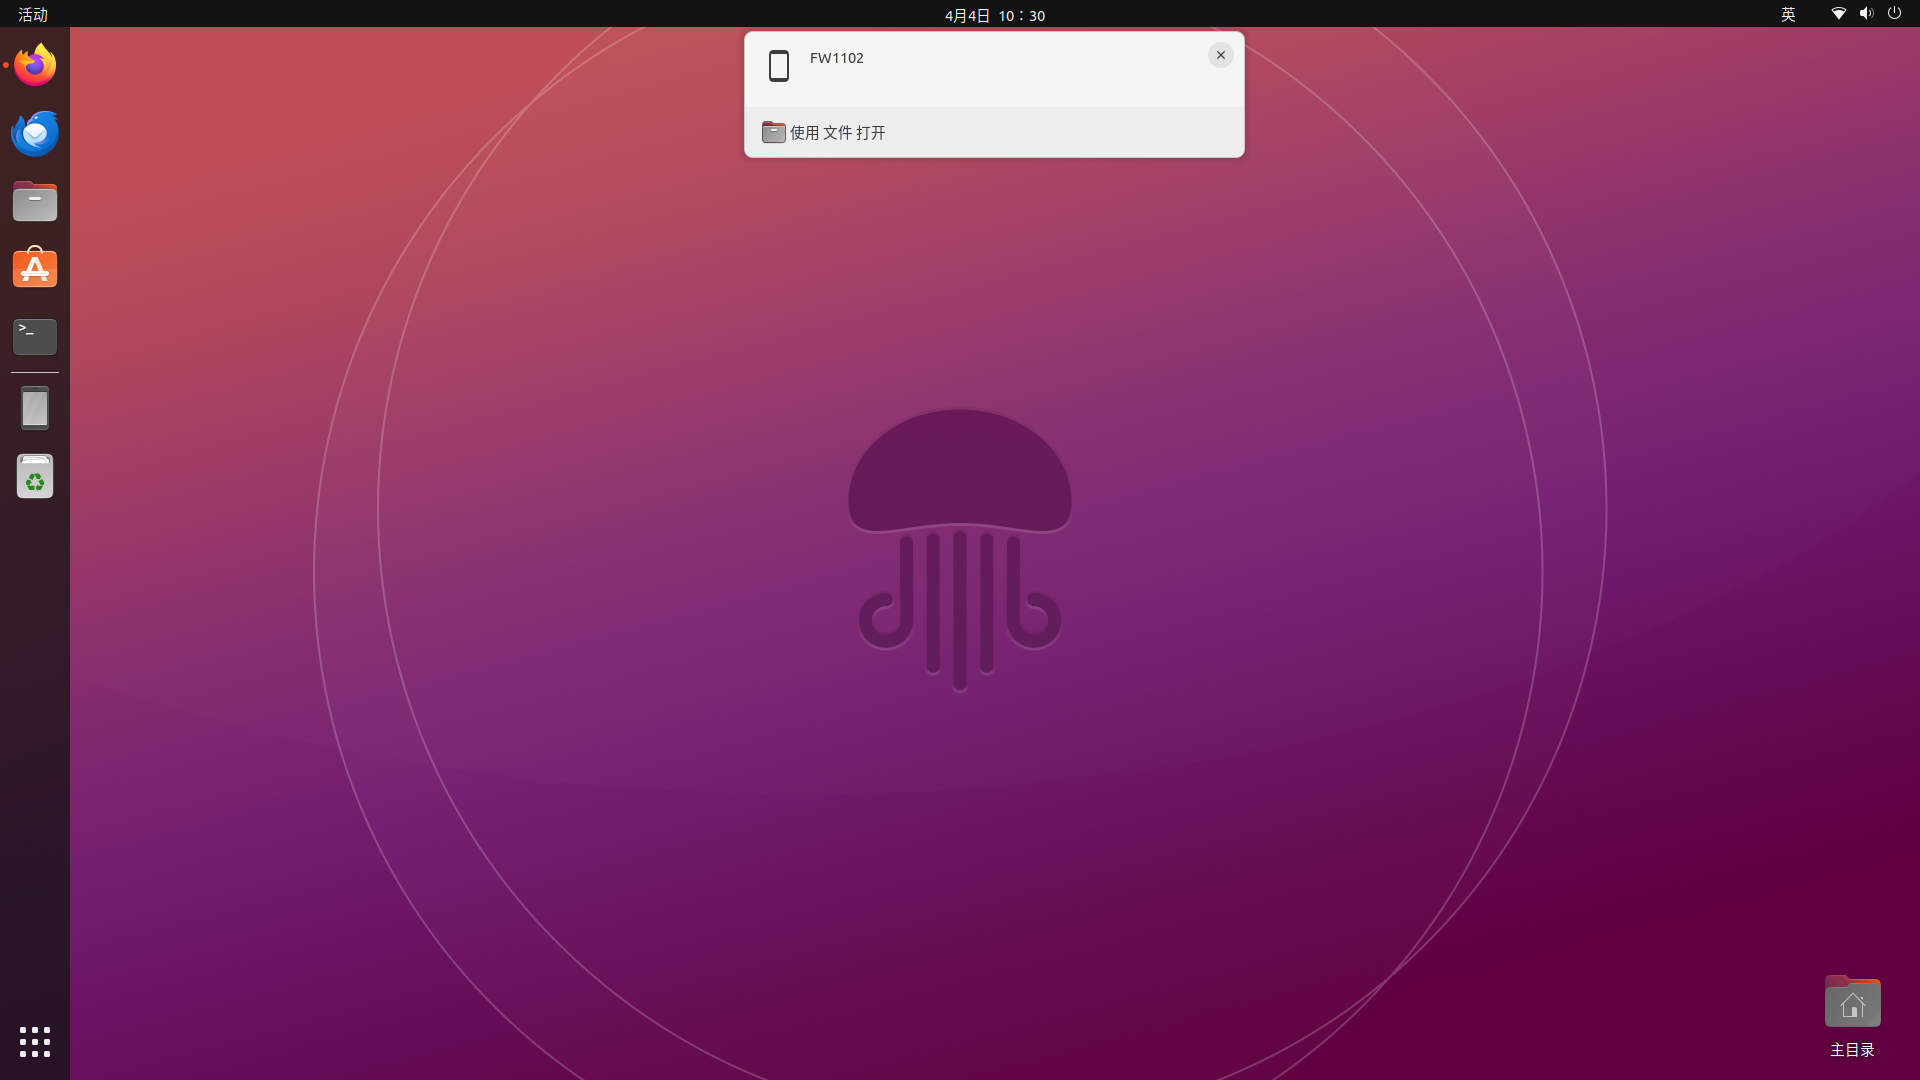Open the 主目录 home folder
The height and width of the screenshot is (1080, 1920).
1852,1003
